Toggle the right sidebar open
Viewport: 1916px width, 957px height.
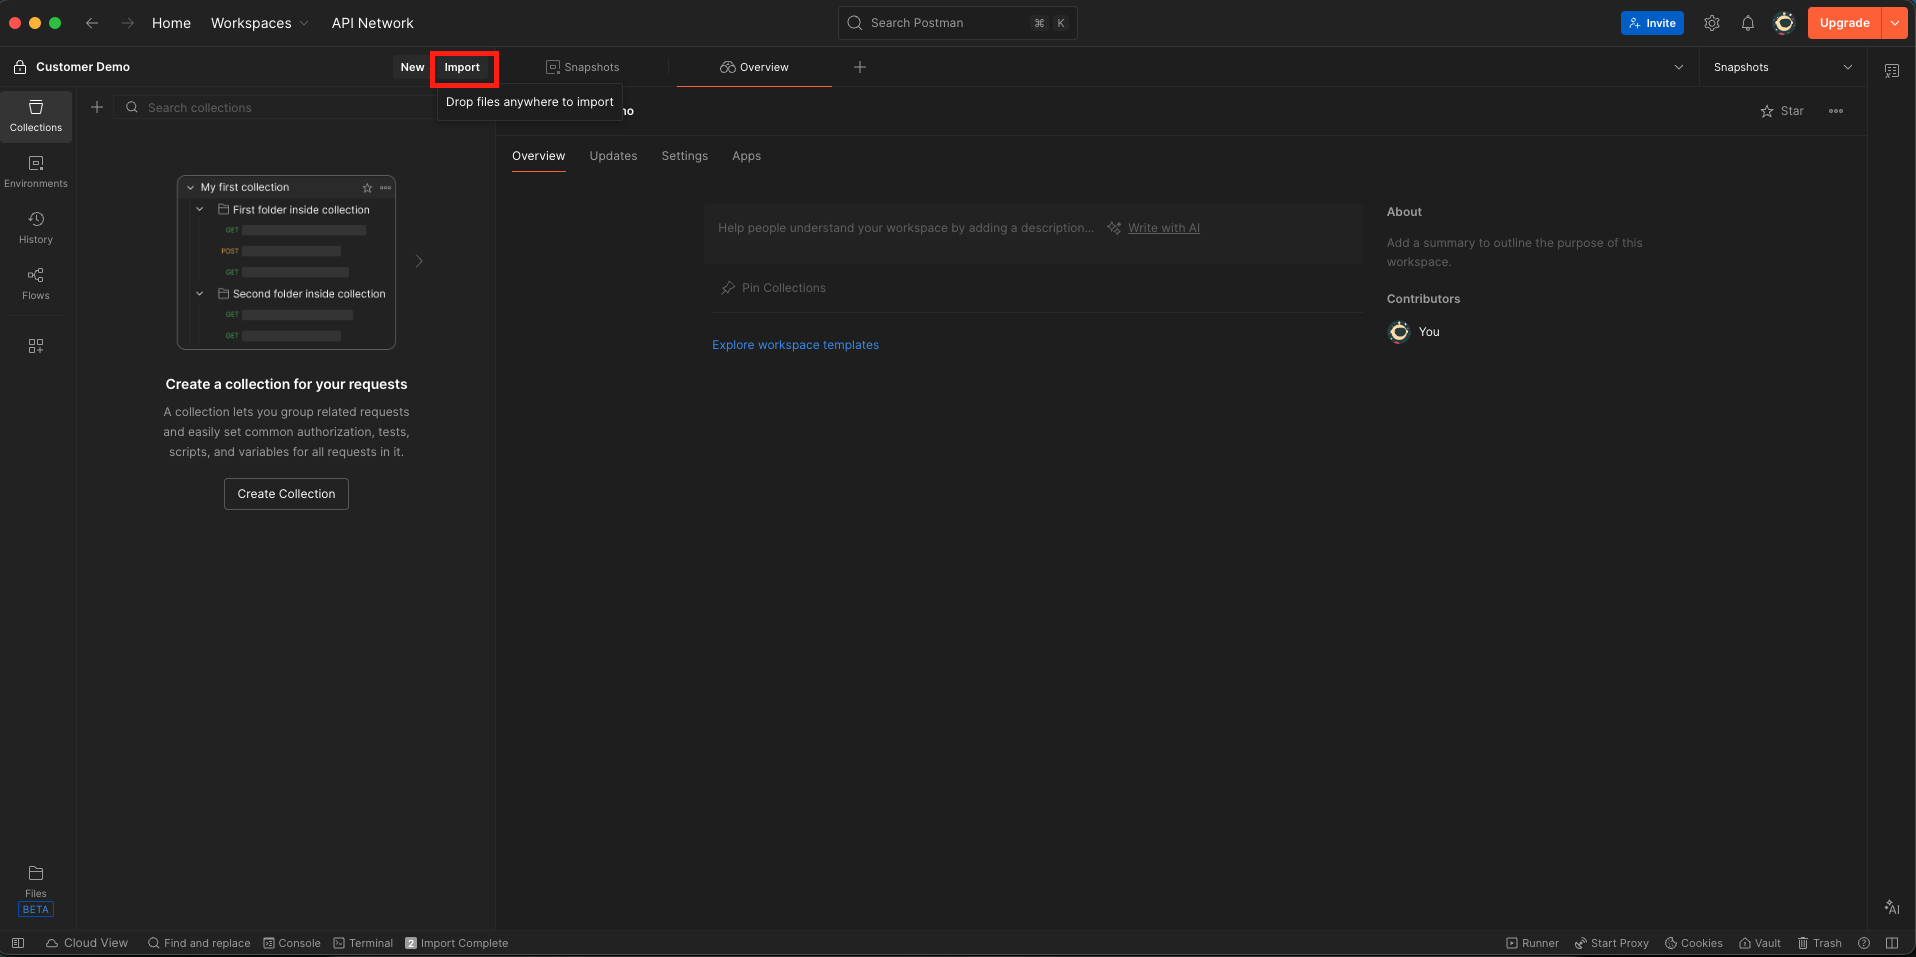(x=1891, y=943)
